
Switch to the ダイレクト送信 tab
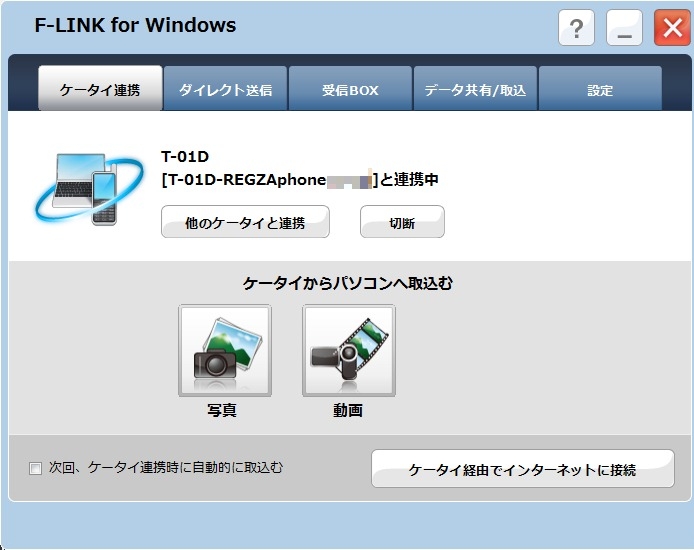pyautogui.click(x=225, y=88)
